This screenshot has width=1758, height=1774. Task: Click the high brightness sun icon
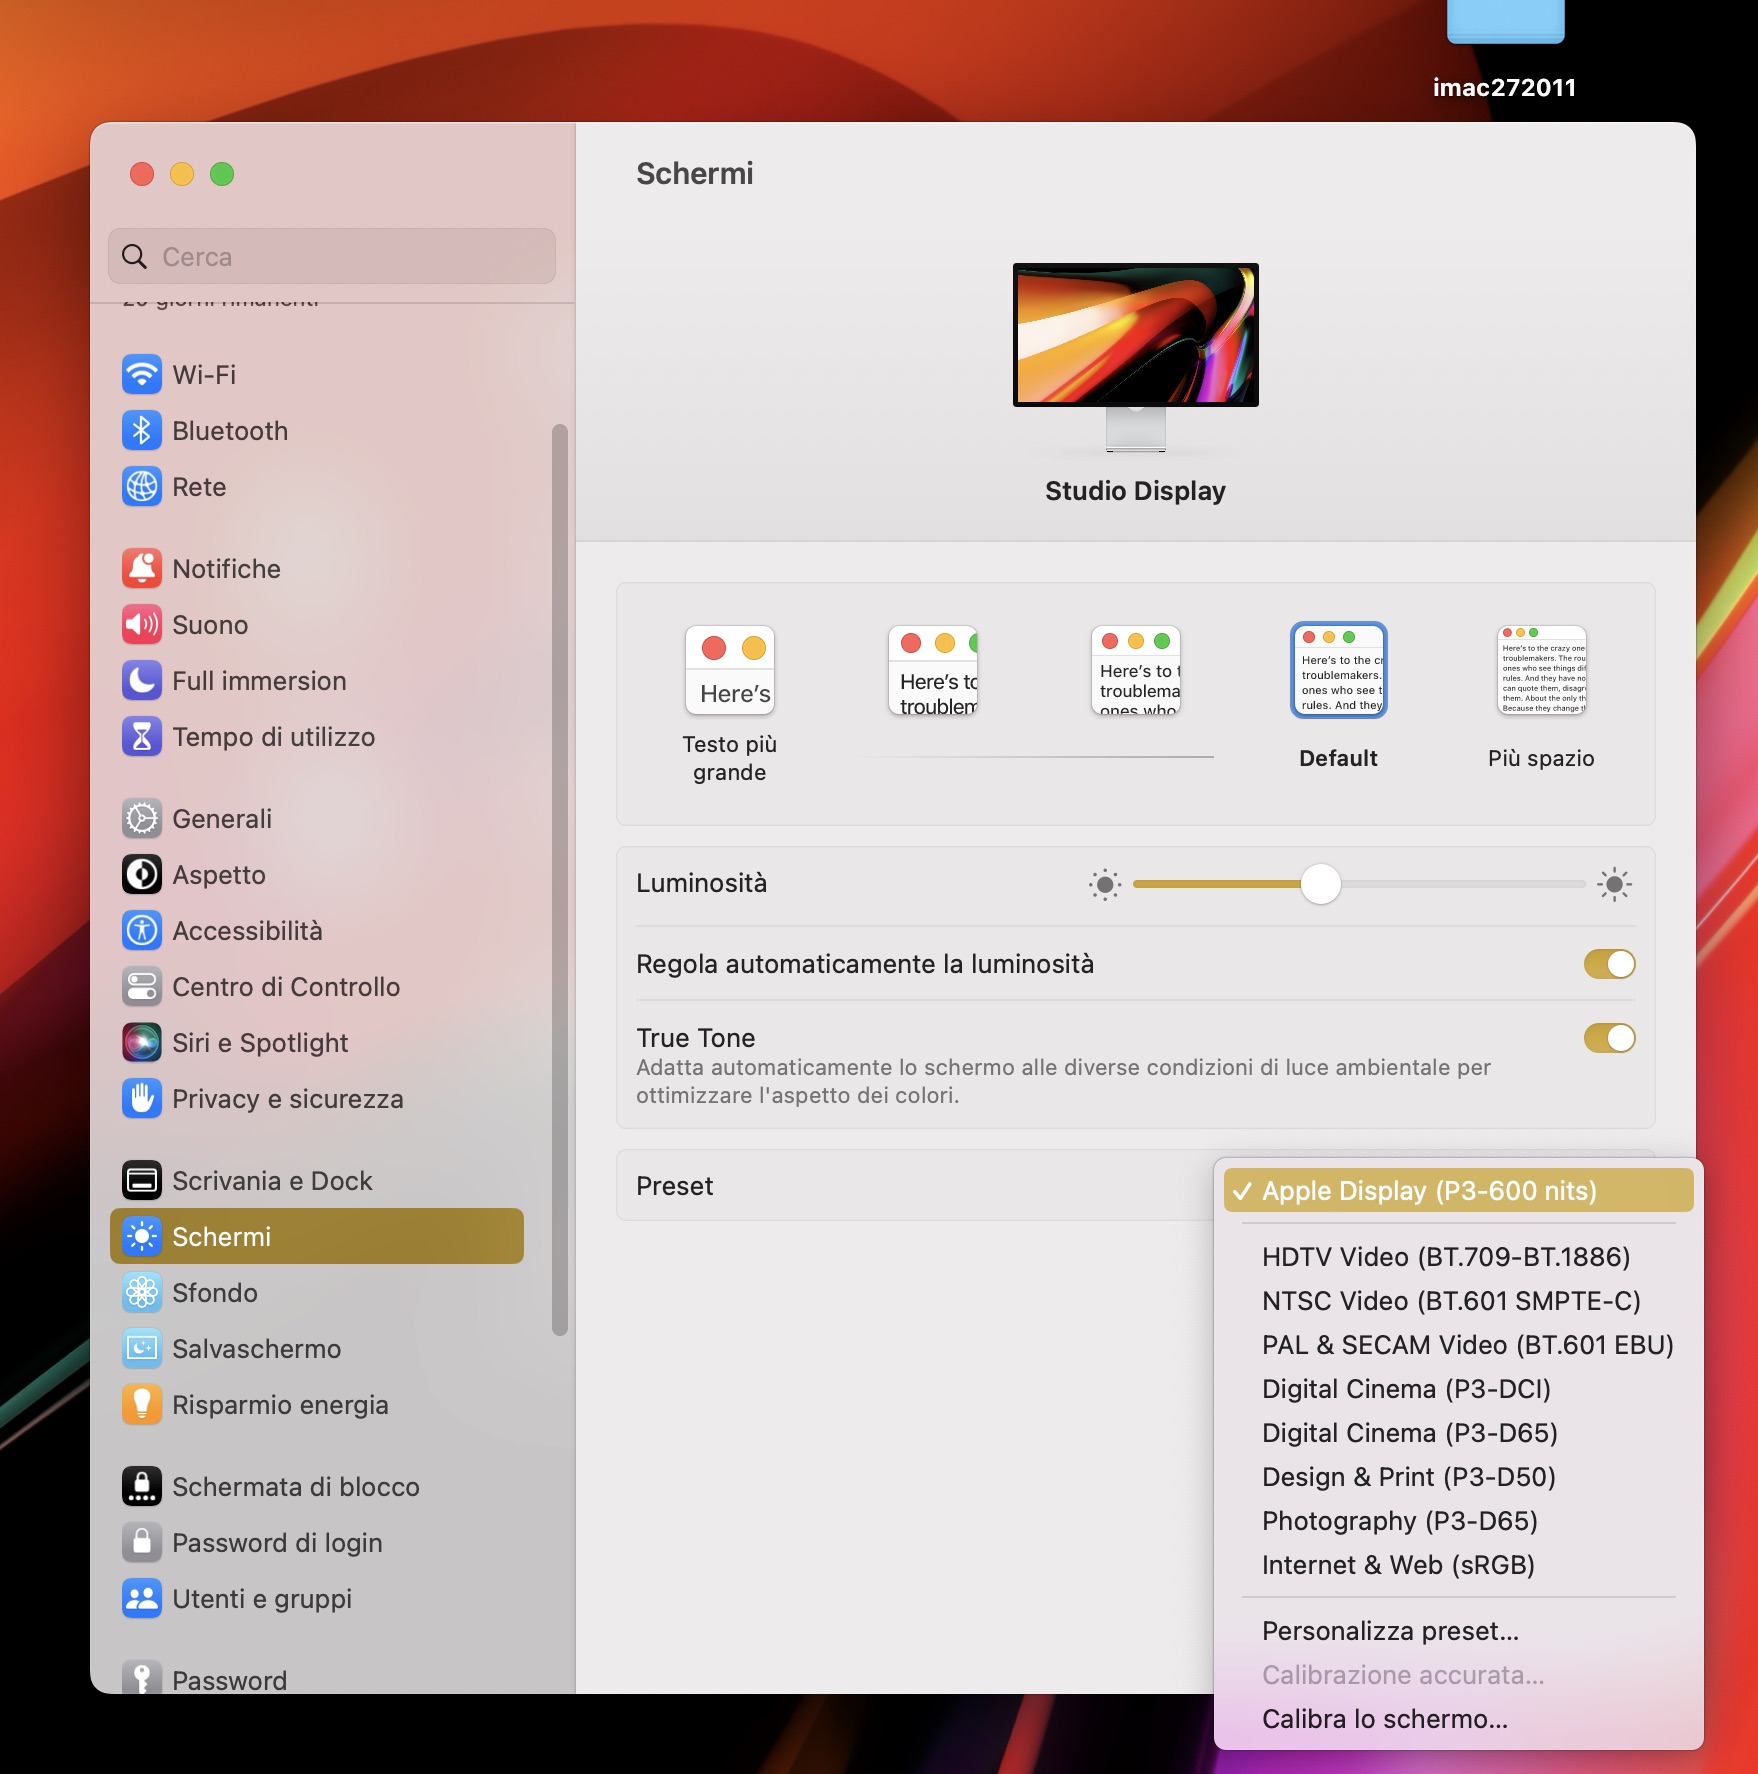[1614, 884]
